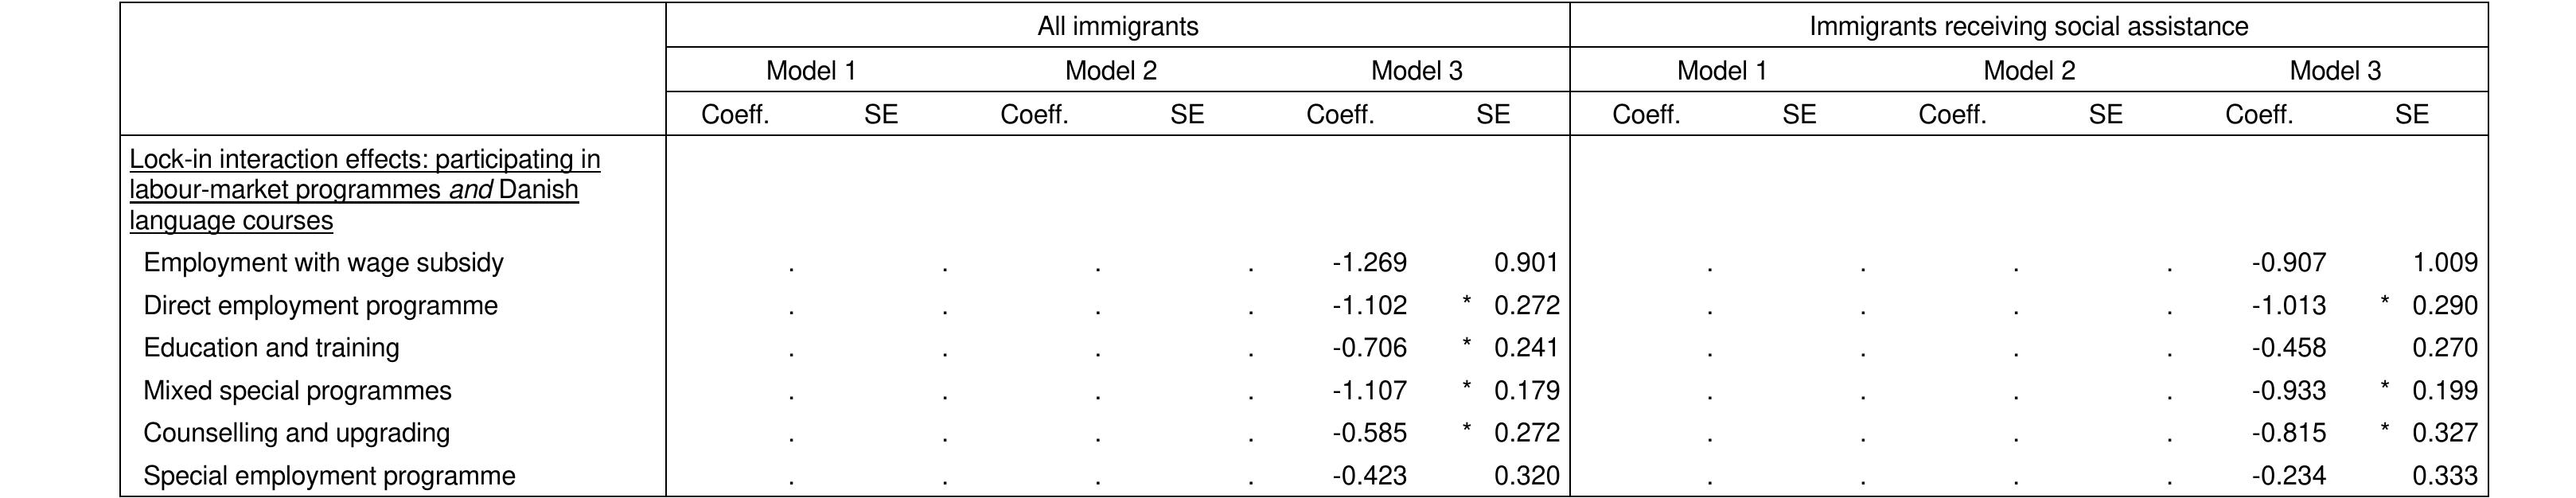The image size is (2576, 498).
Task: Click the coefficient cell showing -1.107
Action: (x=1369, y=391)
